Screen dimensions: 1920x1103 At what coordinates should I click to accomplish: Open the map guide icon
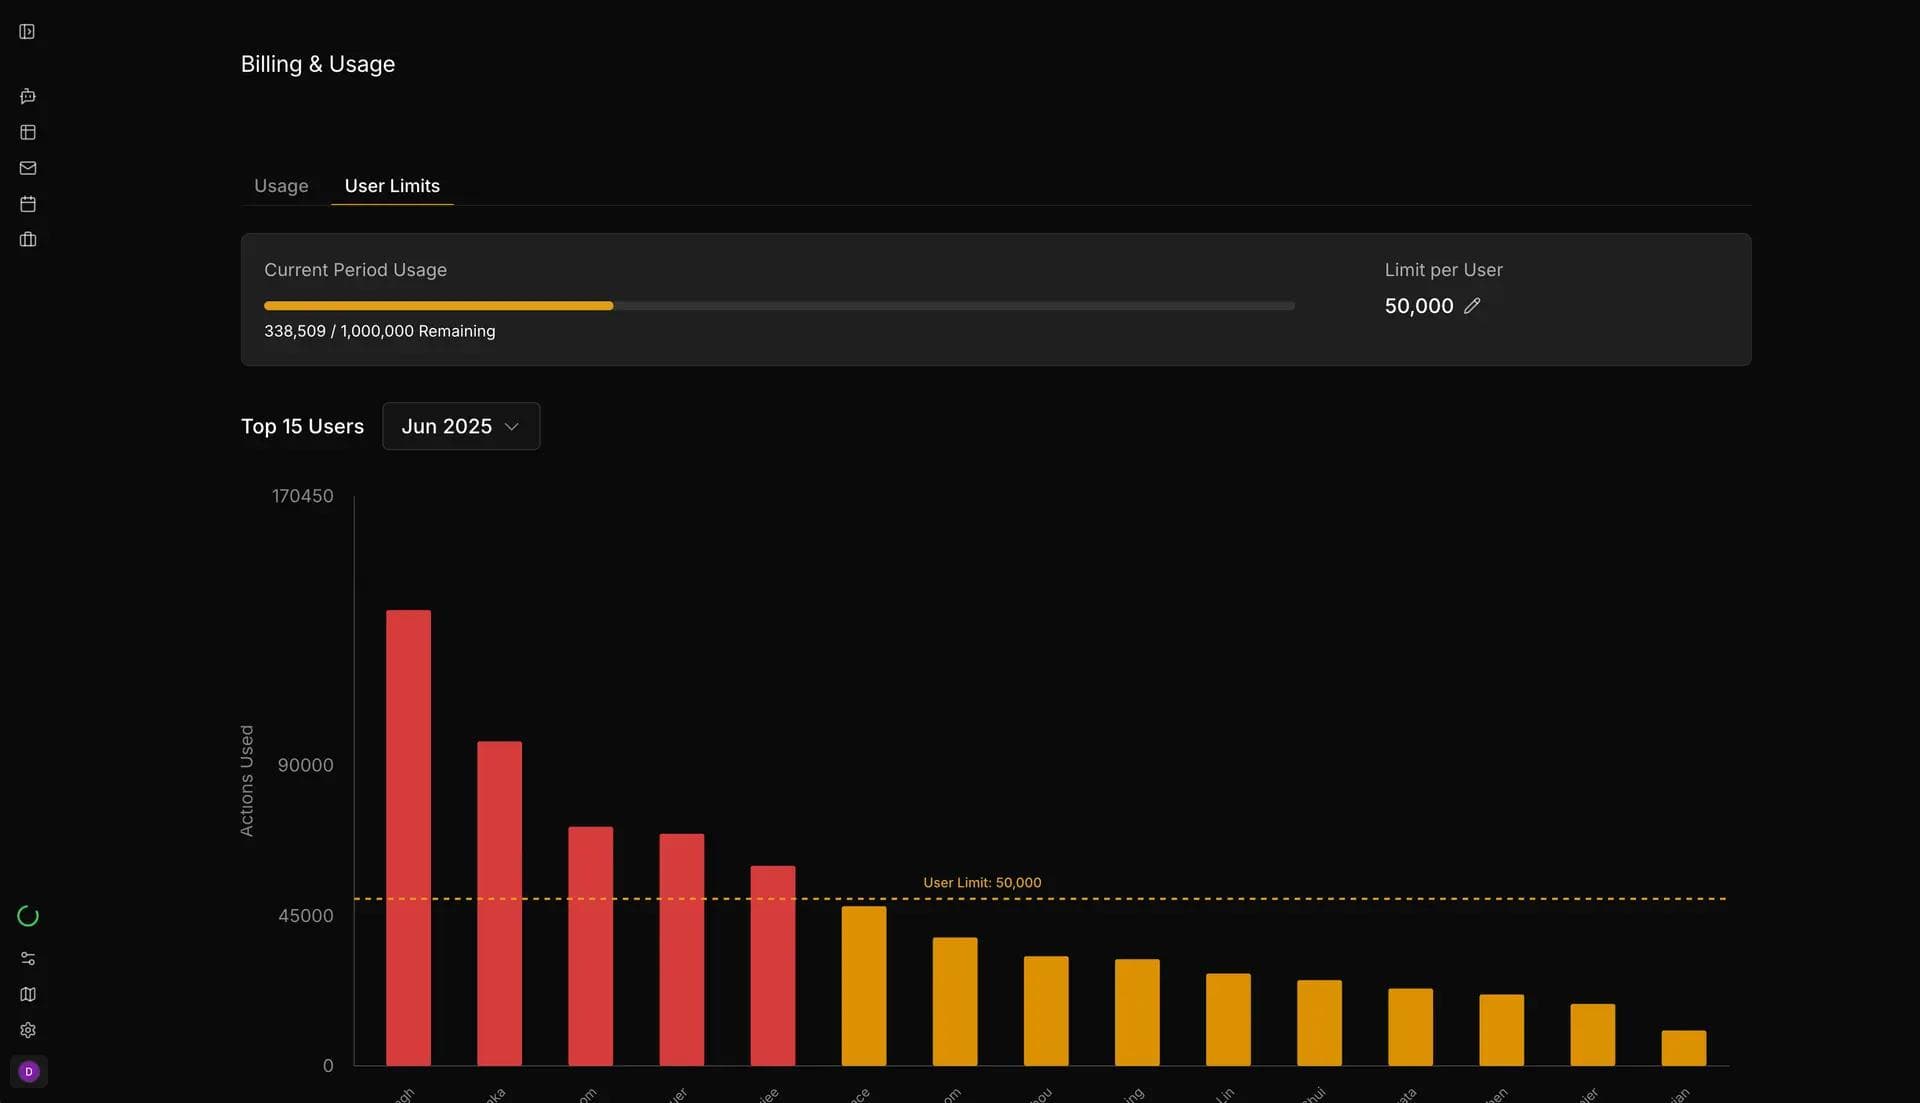28,994
